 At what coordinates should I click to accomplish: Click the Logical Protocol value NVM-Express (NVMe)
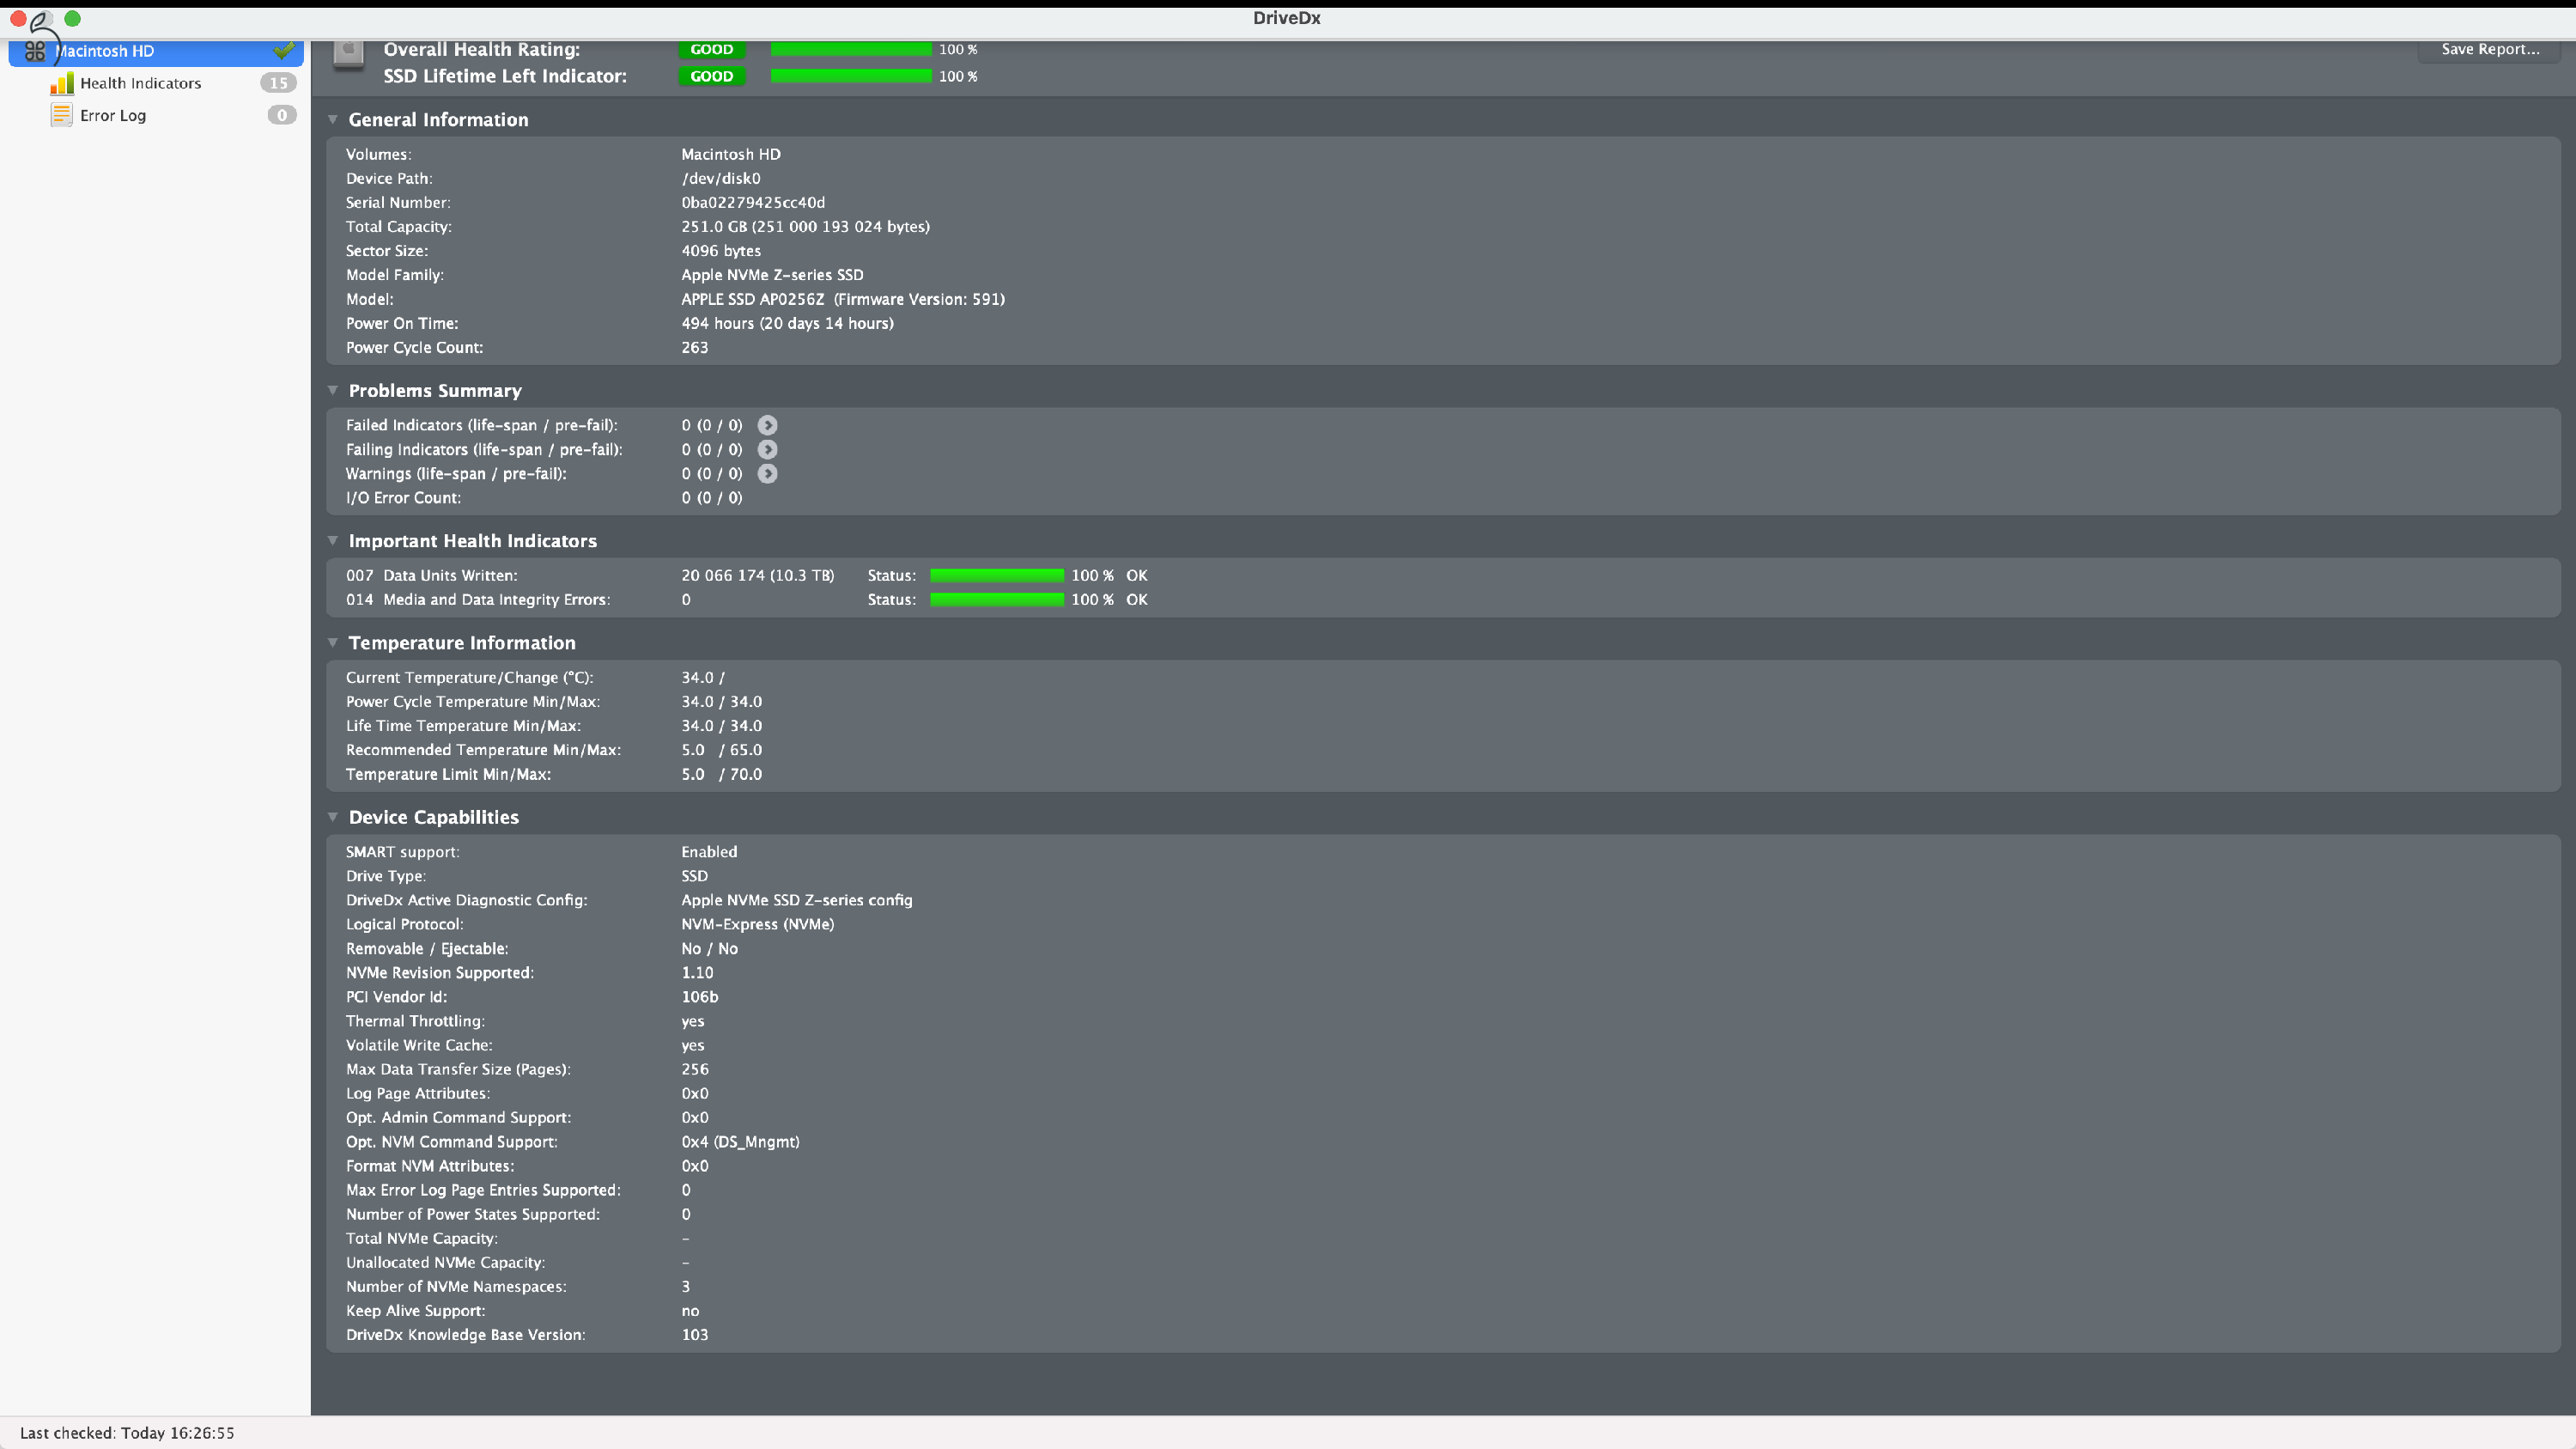tap(757, 924)
